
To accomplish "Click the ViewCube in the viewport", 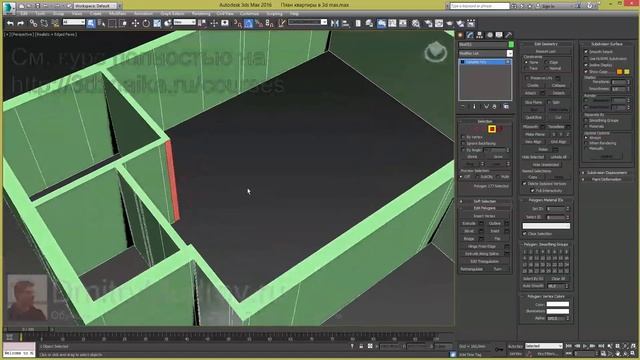I will pyautogui.click(x=436, y=52).
